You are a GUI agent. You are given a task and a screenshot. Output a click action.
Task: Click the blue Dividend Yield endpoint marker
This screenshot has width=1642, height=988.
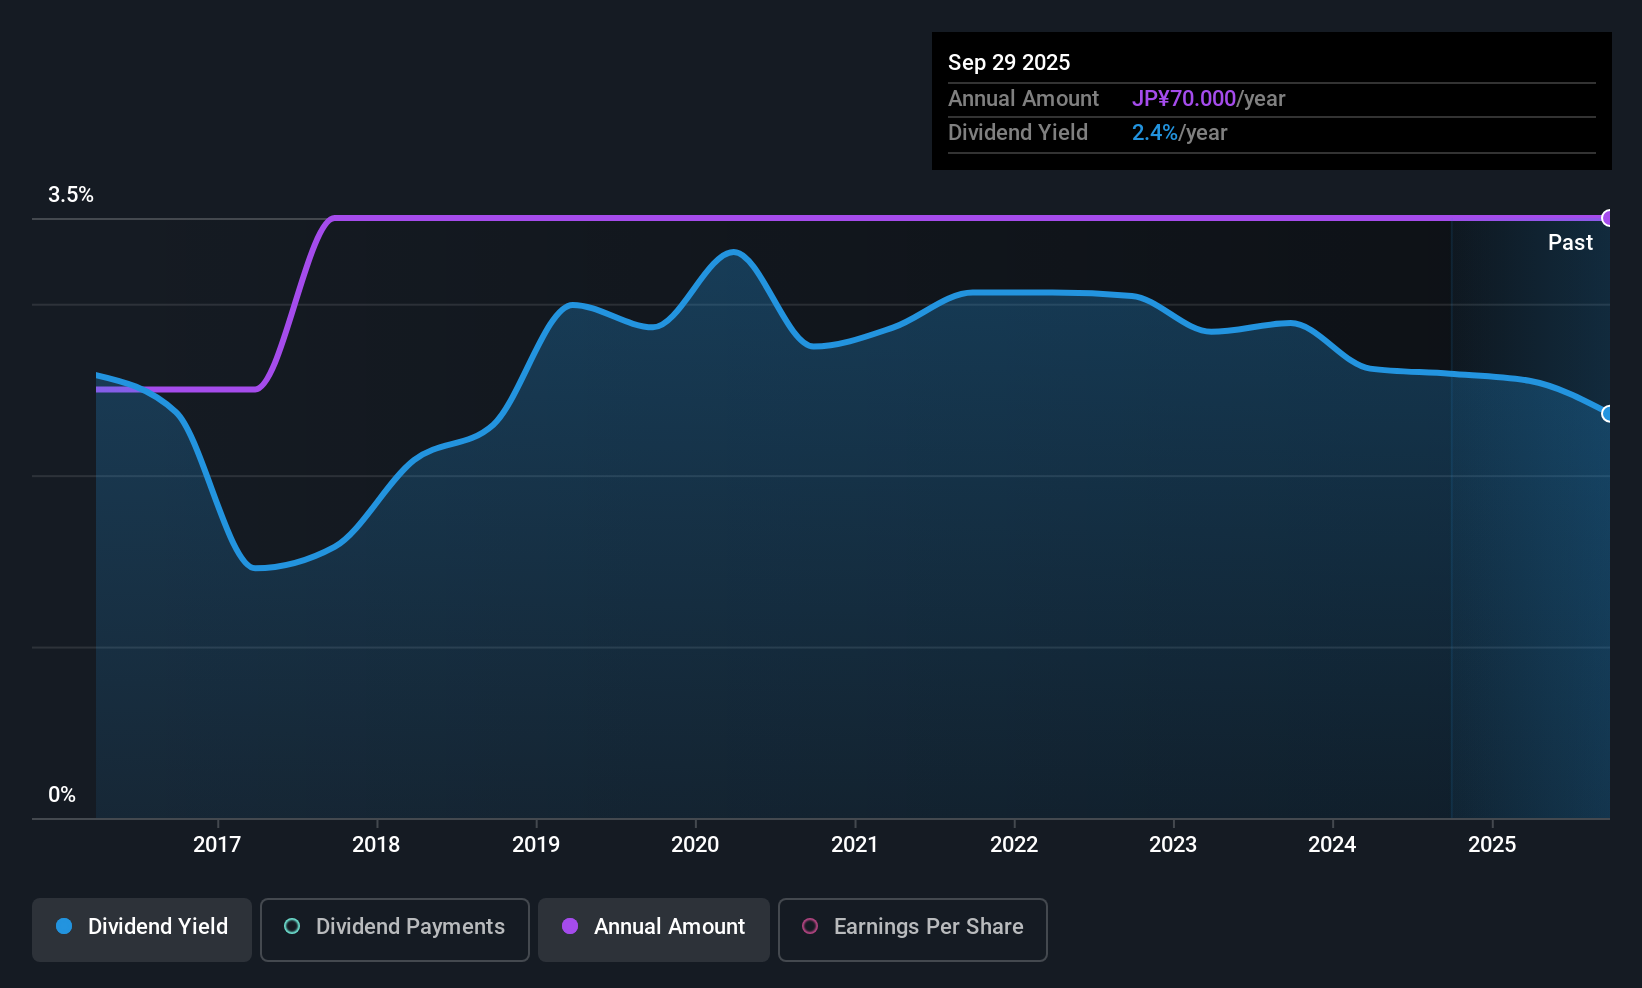[1607, 414]
